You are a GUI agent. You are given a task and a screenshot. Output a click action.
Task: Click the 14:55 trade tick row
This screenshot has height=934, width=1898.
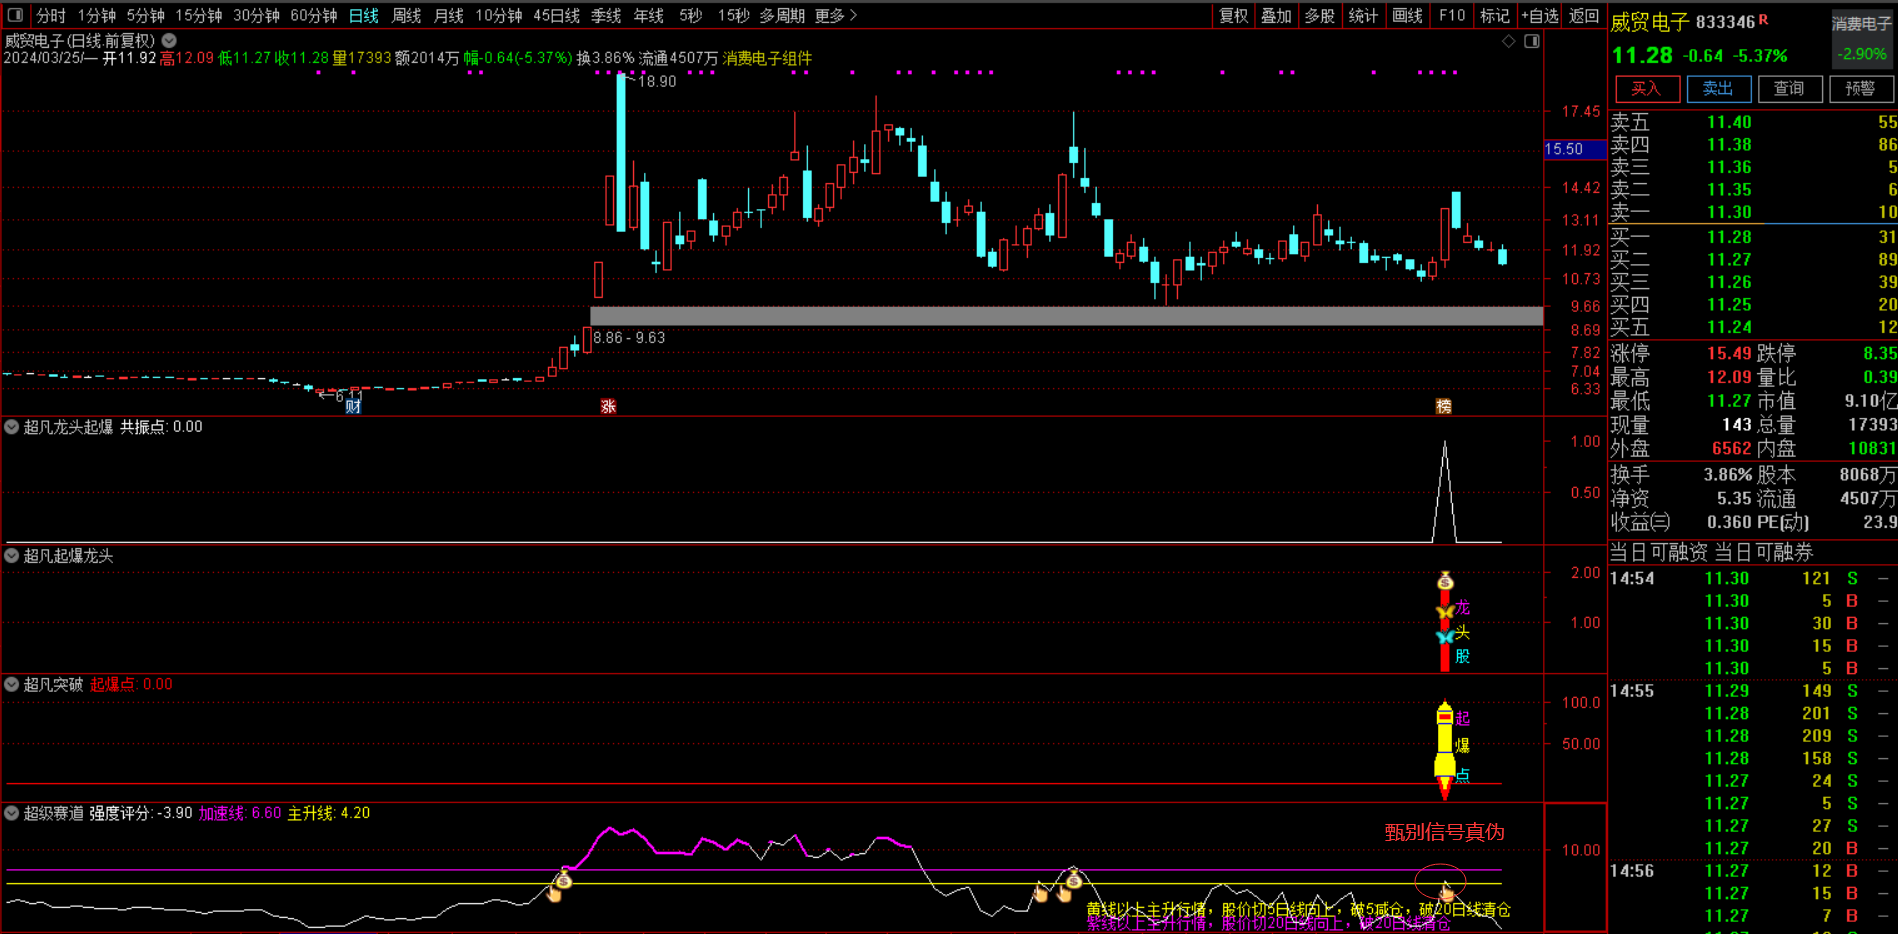click(1751, 691)
